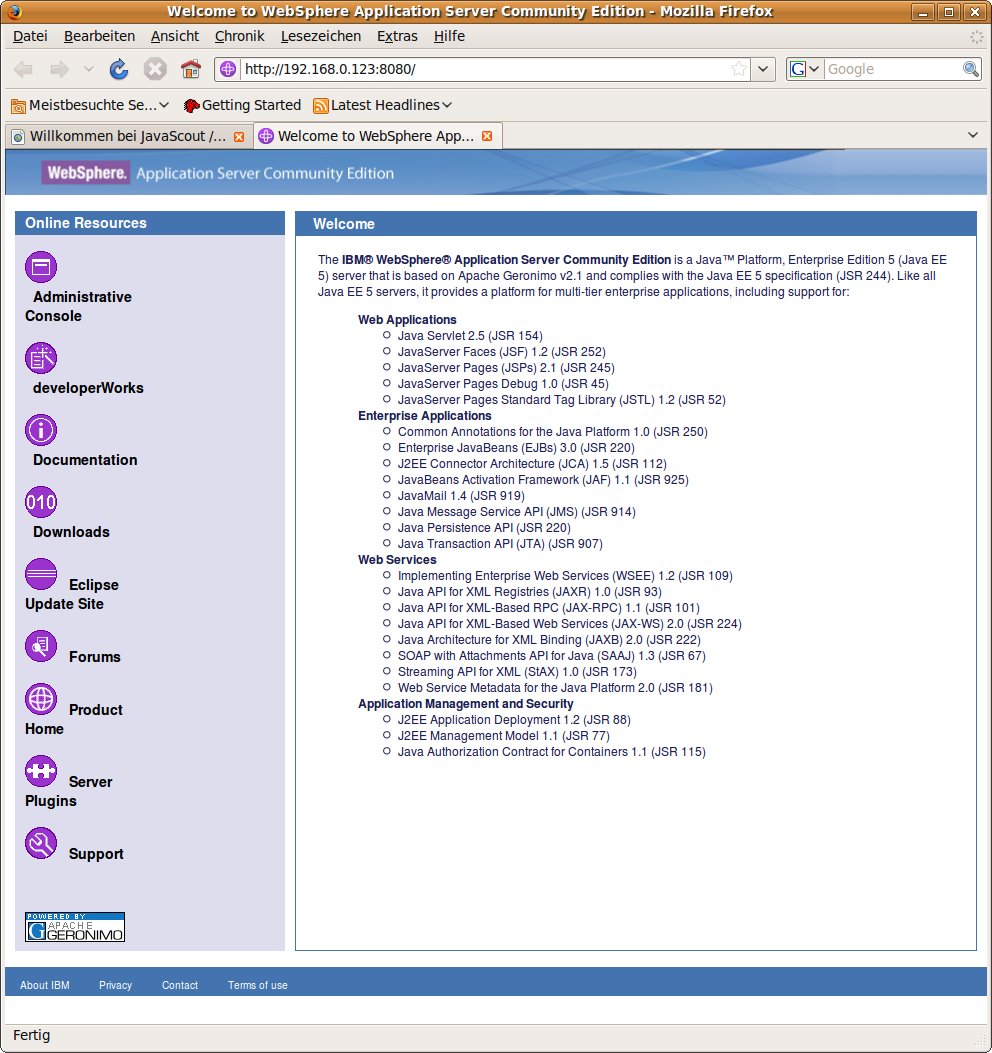Click the Forums icon
The image size is (992, 1053).
41,647
